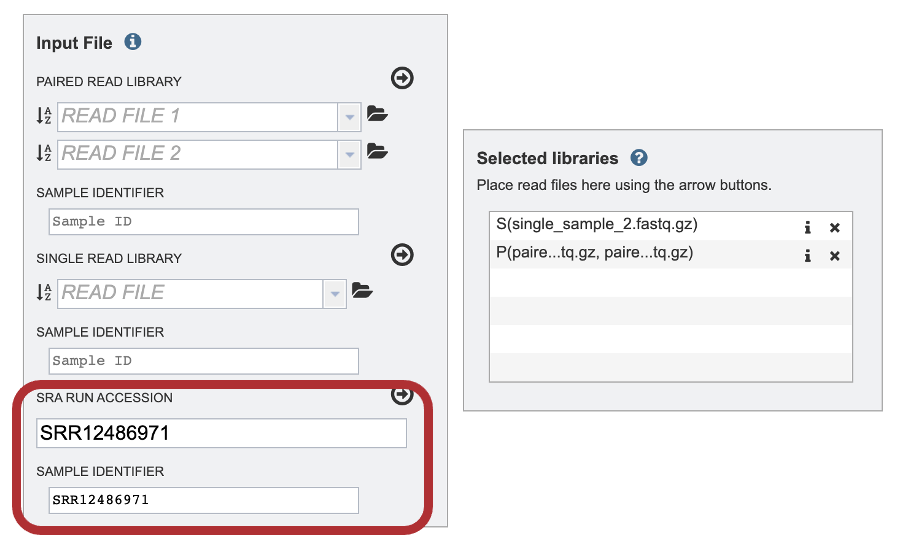The width and height of the screenshot is (908, 556).
Task: Open folder browser for single READ FILE
Action: (x=362, y=291)
